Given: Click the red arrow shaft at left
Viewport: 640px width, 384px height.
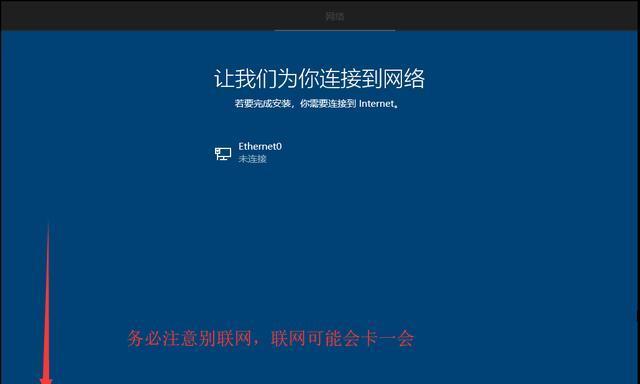Looking at the screenshot, I should click(x=47, y=302).
